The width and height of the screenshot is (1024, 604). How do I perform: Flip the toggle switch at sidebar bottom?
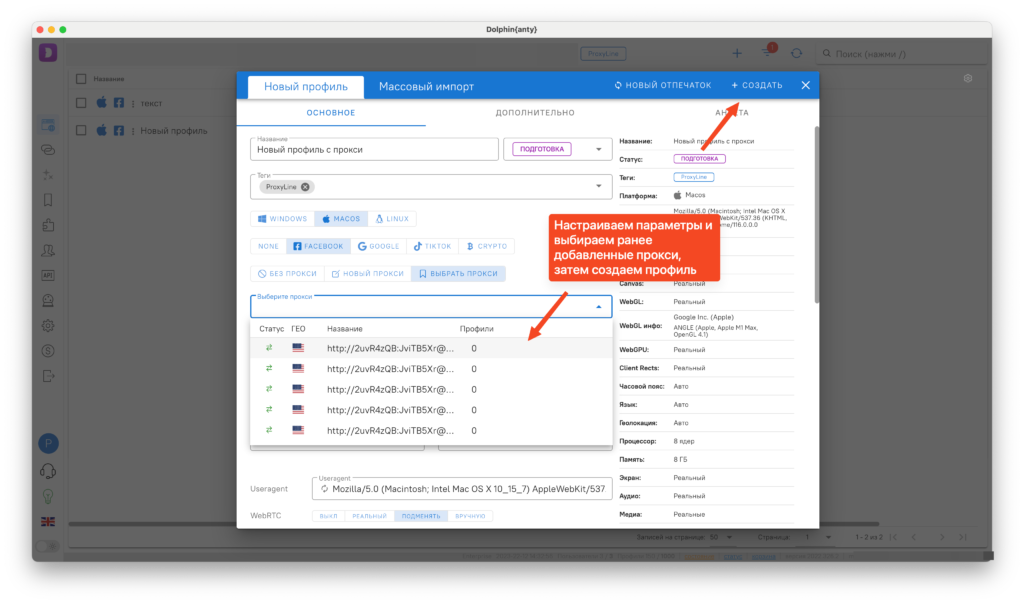coord(47,546)
